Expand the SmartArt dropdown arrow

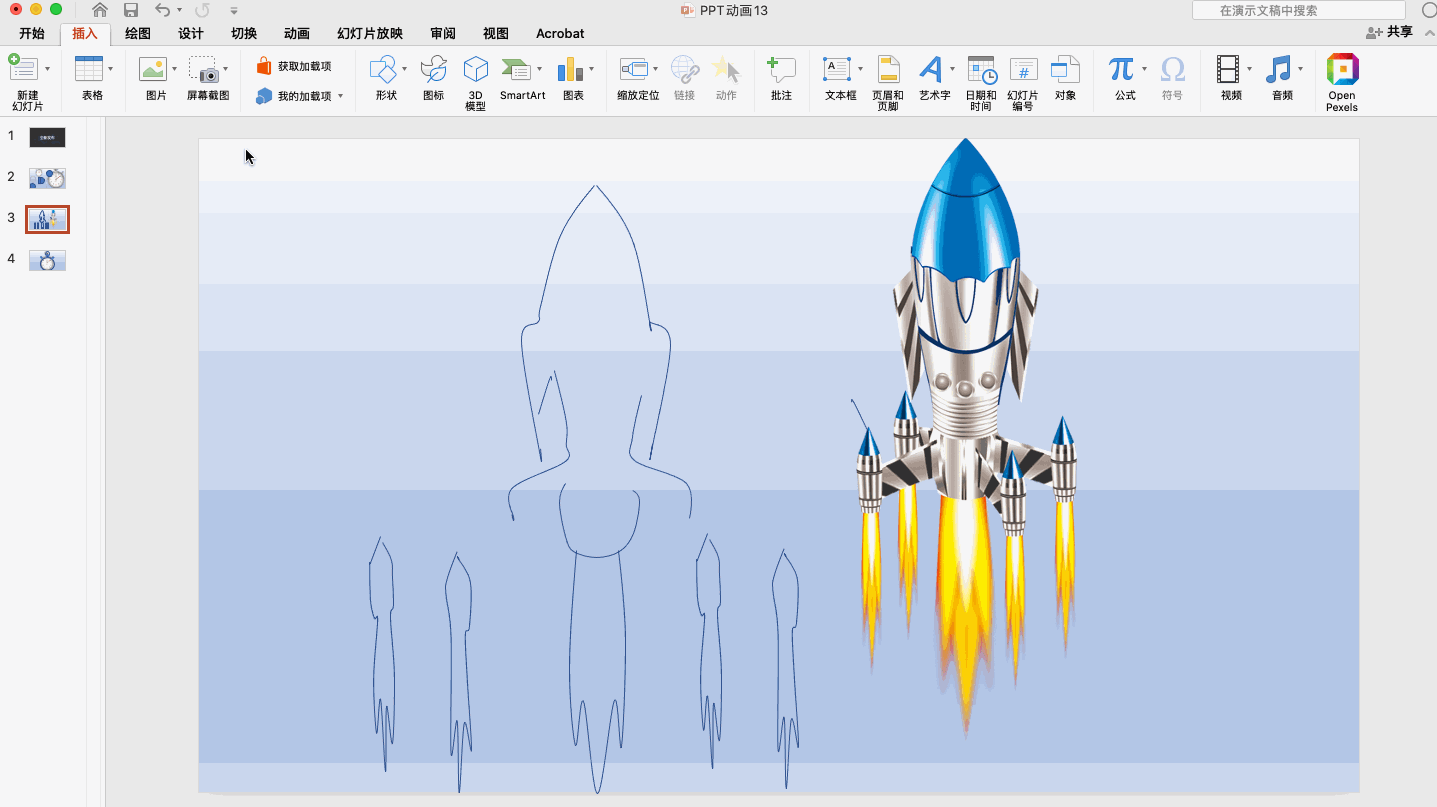point(539,69)
